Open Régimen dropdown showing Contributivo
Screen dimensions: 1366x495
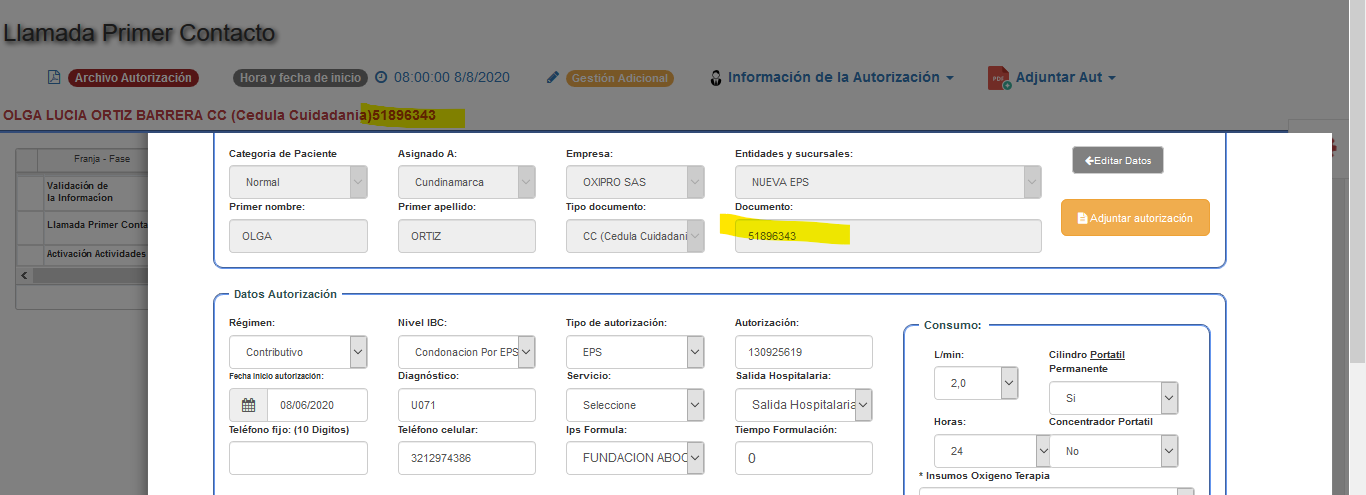(298, 352)
